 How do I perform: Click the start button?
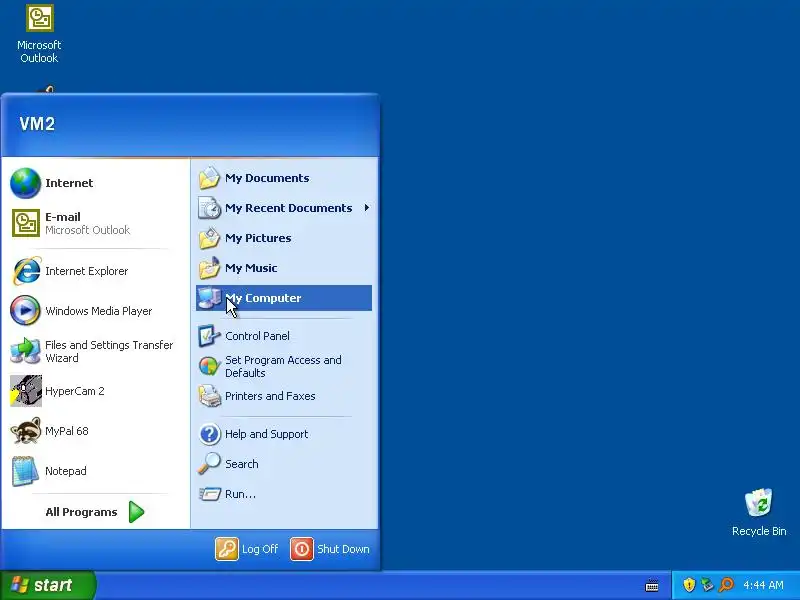coord(48,585)
